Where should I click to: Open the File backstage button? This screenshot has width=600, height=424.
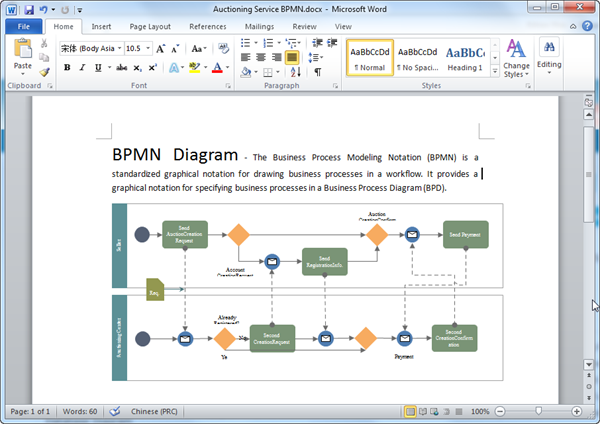point(23,26)
